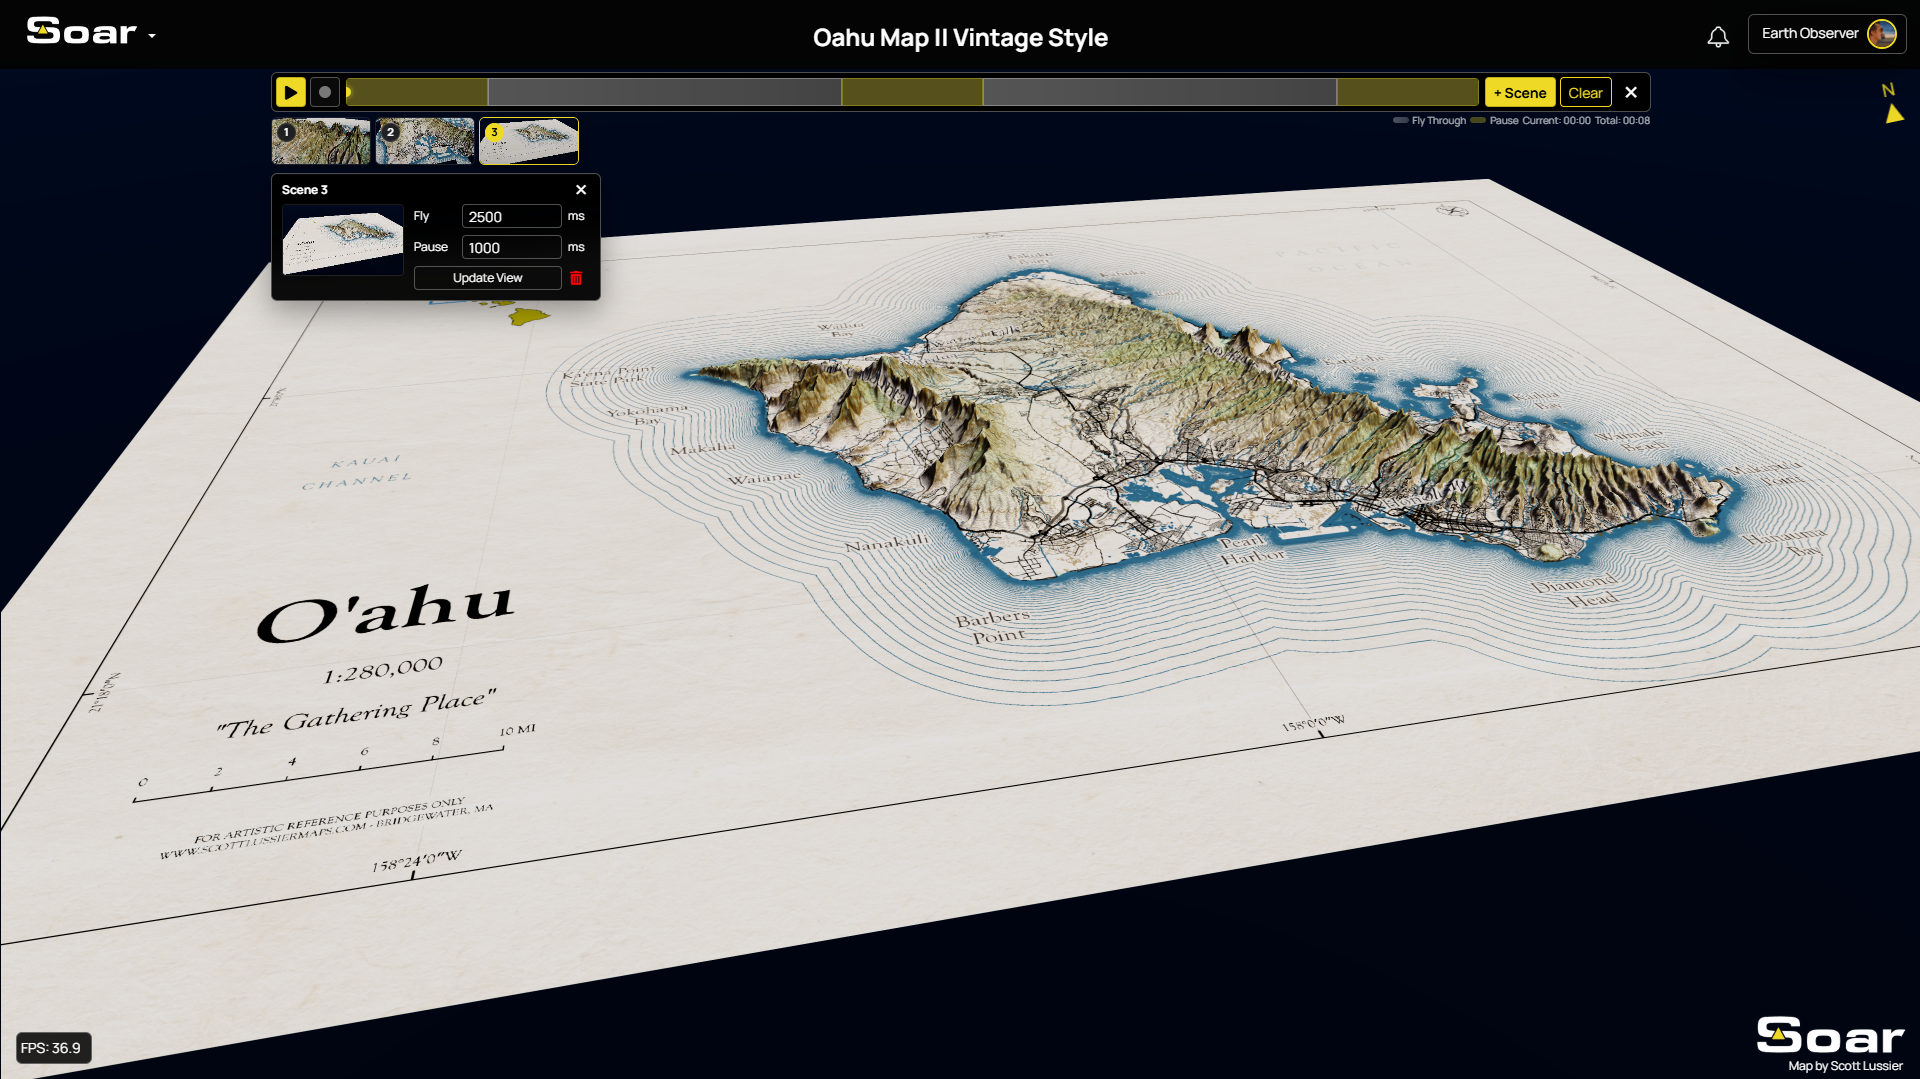Close the timeline toolbar
The height and width of the screenshot is (1079, 1920).
1631,92
